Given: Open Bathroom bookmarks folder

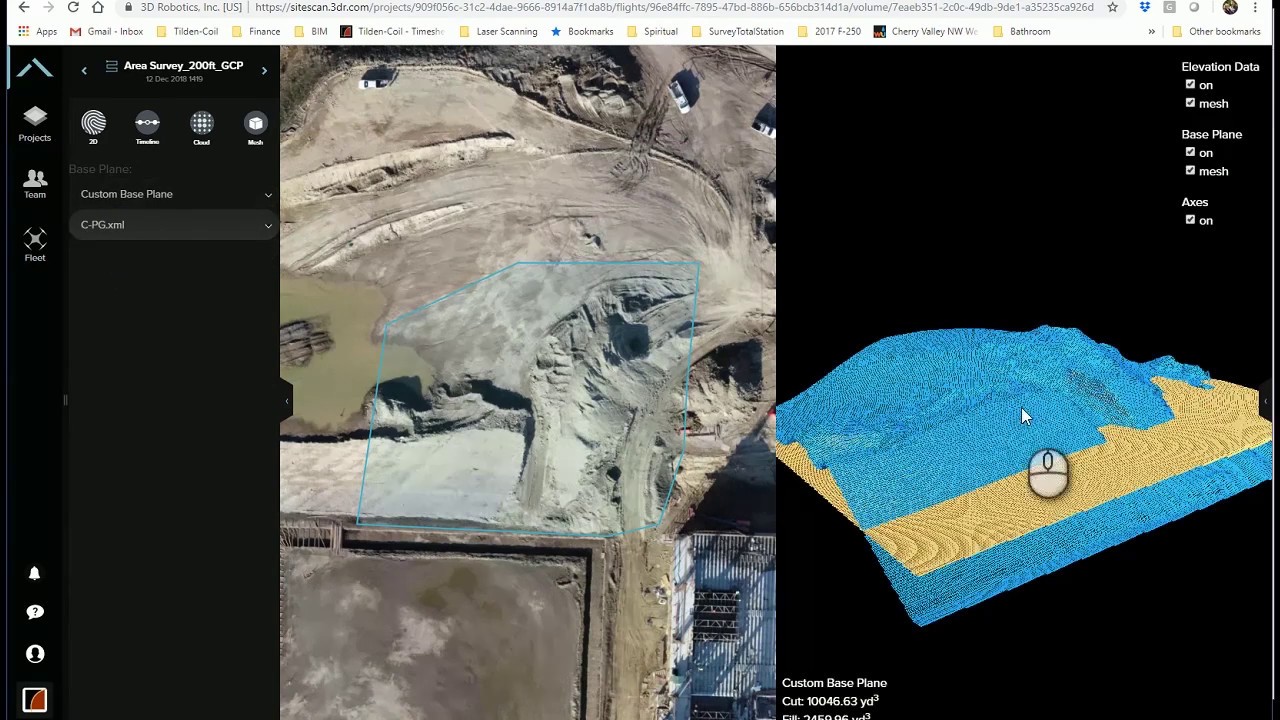Looking at the screenshot, I should click(x=1020, y=31).
